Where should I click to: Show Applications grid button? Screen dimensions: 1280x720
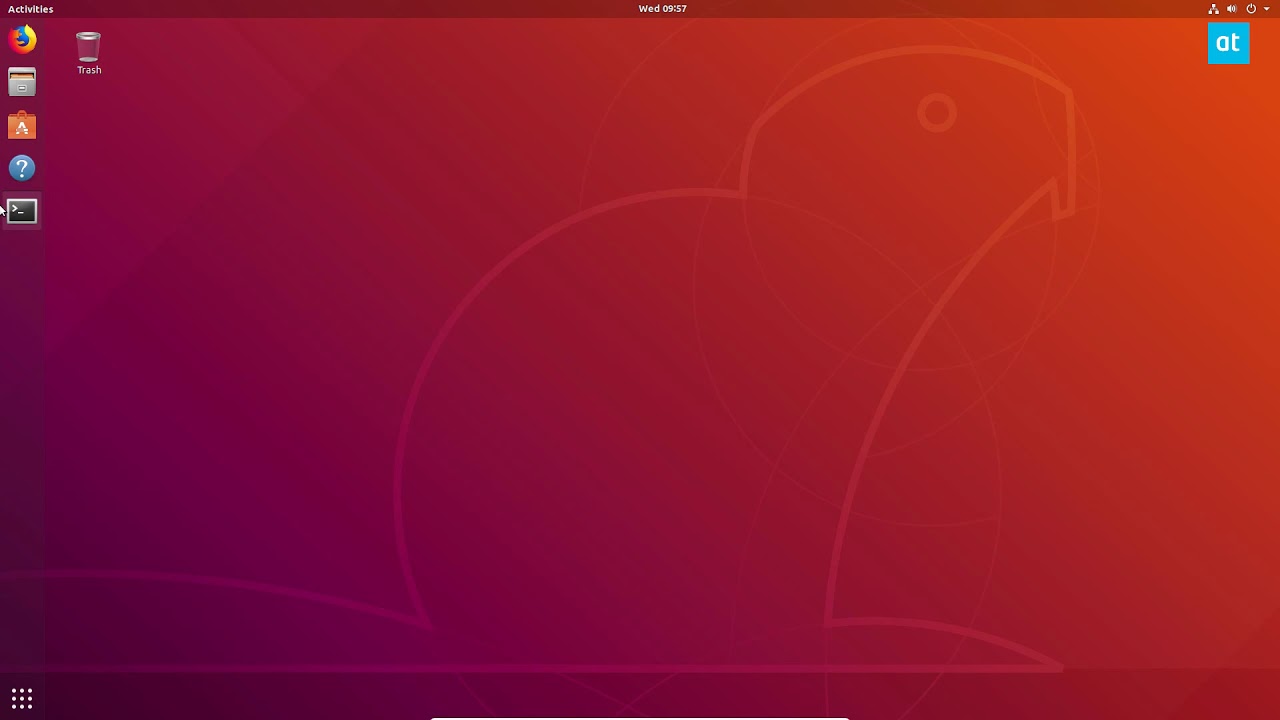coord(22,698)
